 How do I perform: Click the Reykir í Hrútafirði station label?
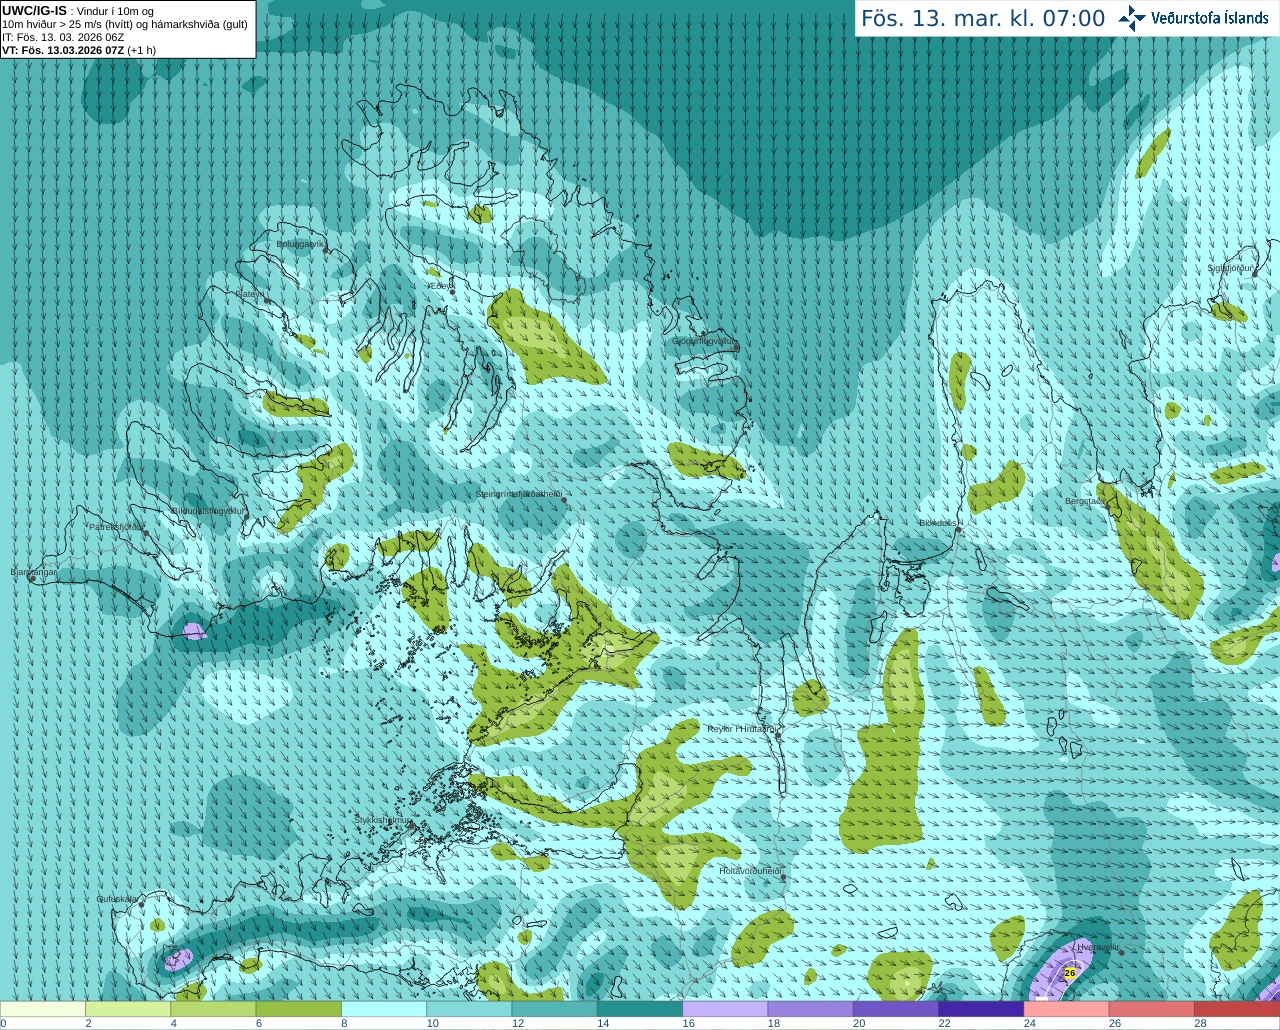point(741,729)
